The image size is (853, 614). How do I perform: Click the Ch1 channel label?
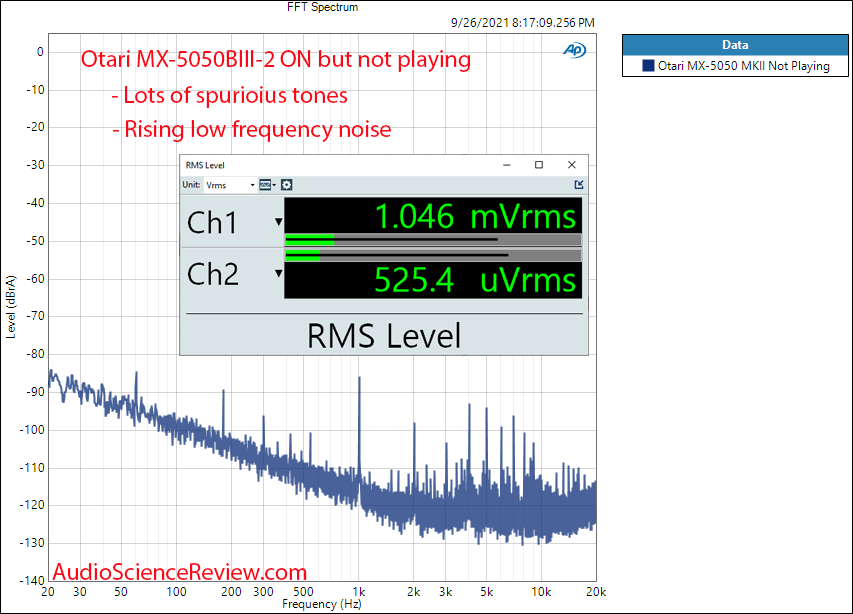click(212, 222)
